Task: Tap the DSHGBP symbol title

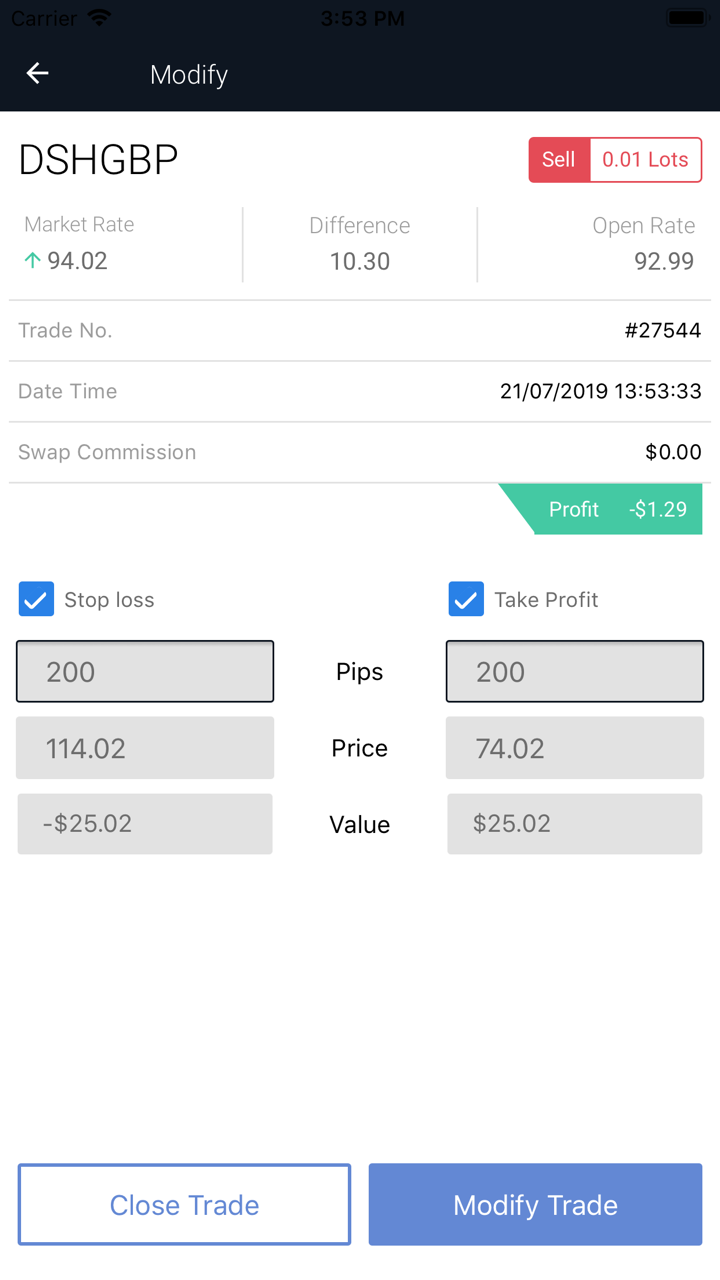Action: coord(99,160)
